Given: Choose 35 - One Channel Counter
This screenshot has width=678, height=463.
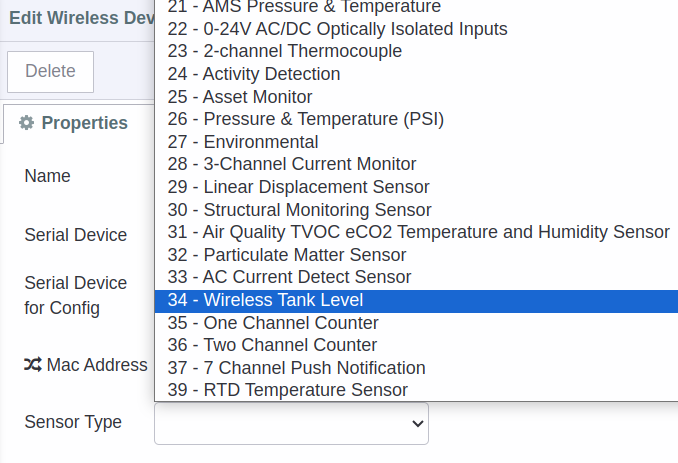Looking at the screenshot, I should click(416, 323).
